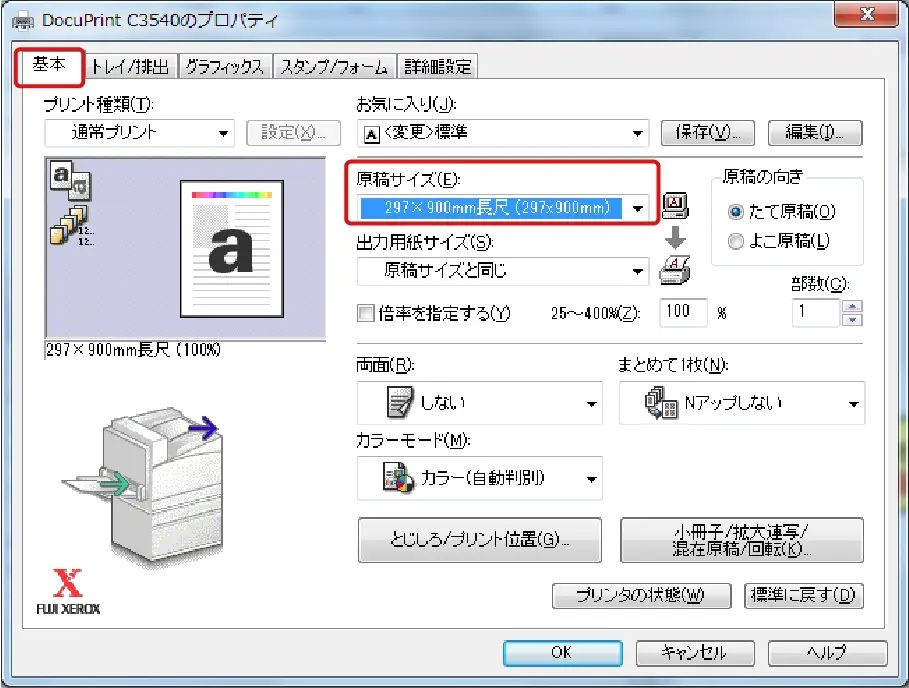Open 出力用紙サイズ dropdown
Image resolution: width=909 pixels, height=688 pixels.
(503, 271)
